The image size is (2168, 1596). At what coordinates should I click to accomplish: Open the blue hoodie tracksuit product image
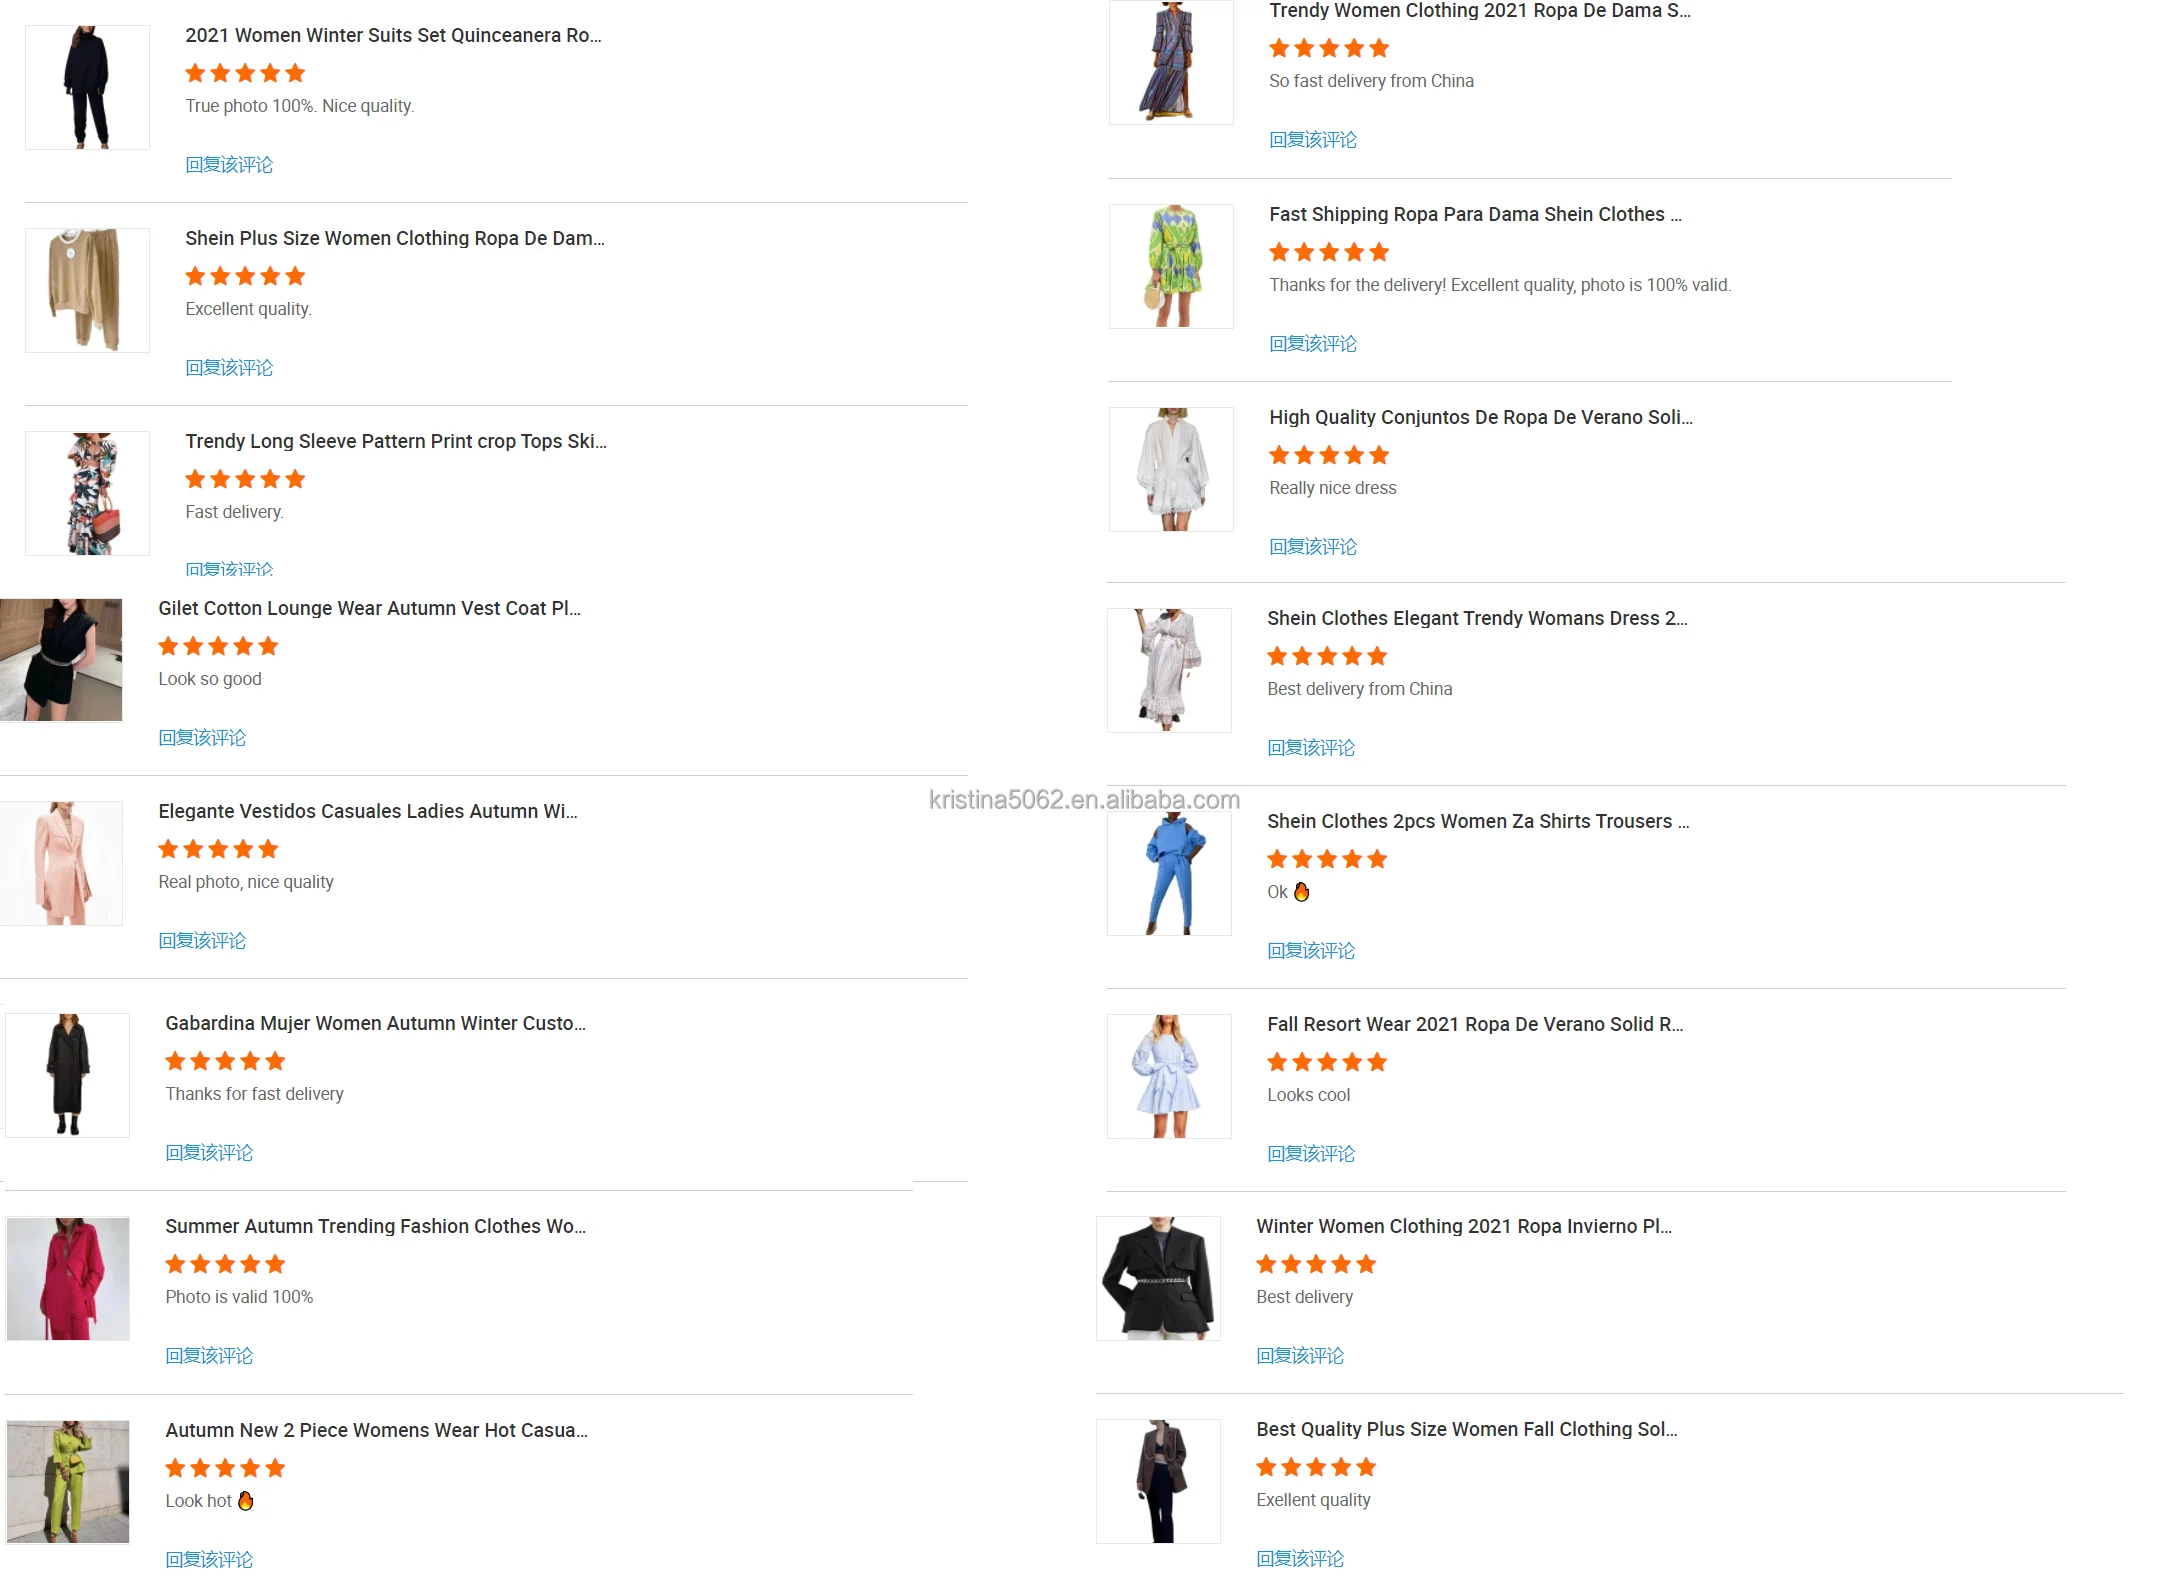1169,873
